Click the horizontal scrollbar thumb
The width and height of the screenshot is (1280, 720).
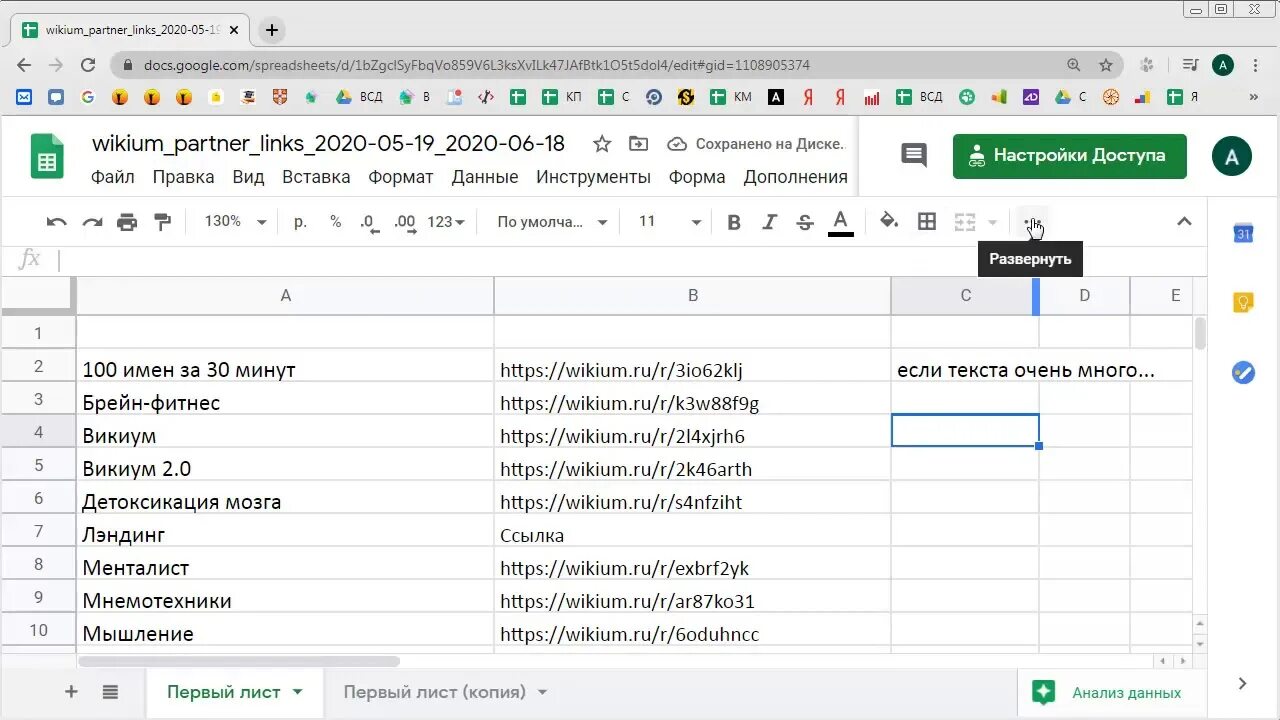coord(238,661)
